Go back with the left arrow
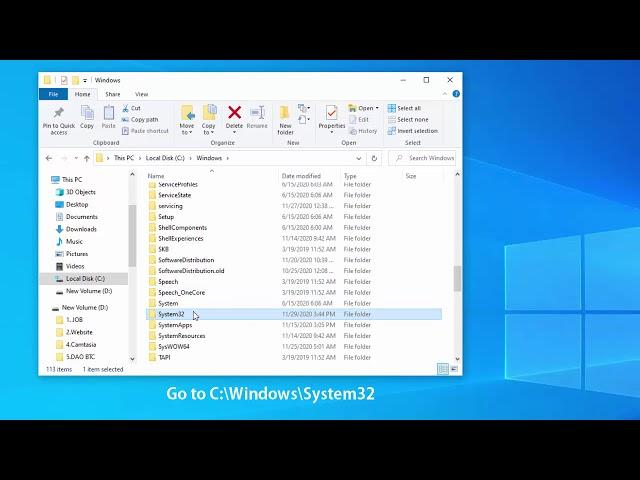Image resolution: width=640 pixels, height=480 pixels. (49, 158)
